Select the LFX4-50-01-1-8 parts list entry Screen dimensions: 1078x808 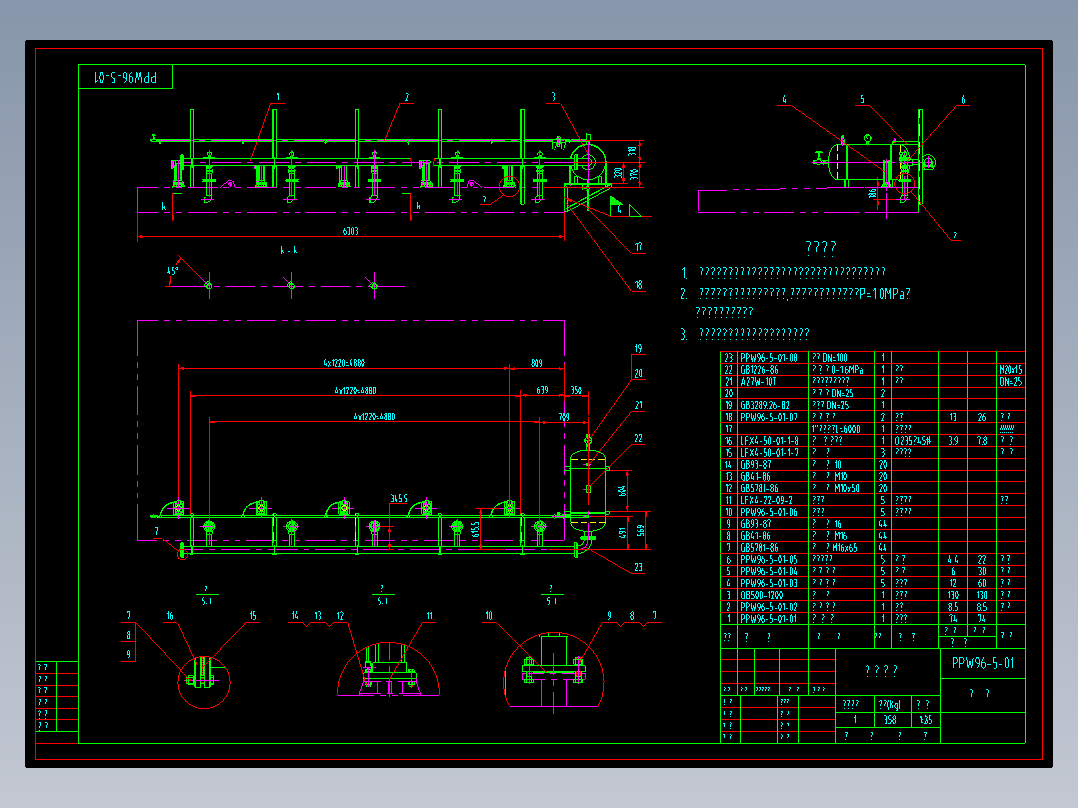[x=769, y=441]
